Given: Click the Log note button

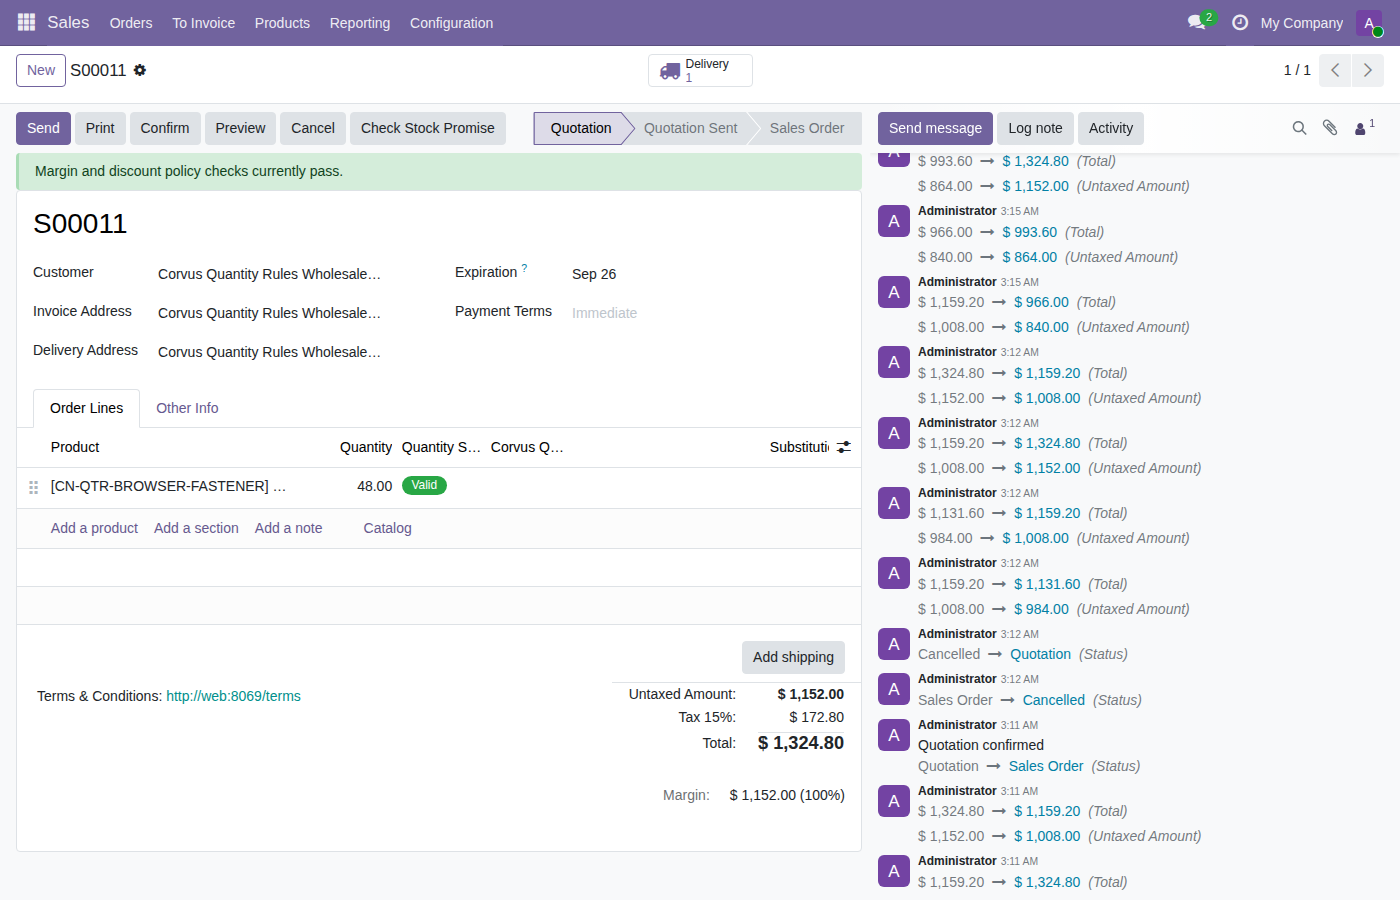Looking at the screenshot, I should 1035,128.
